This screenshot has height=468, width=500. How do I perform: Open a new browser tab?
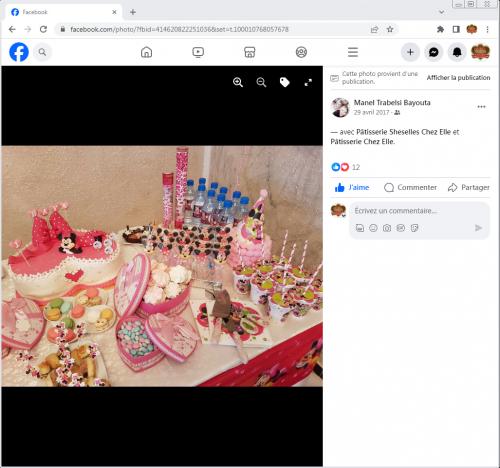(133, 12)
